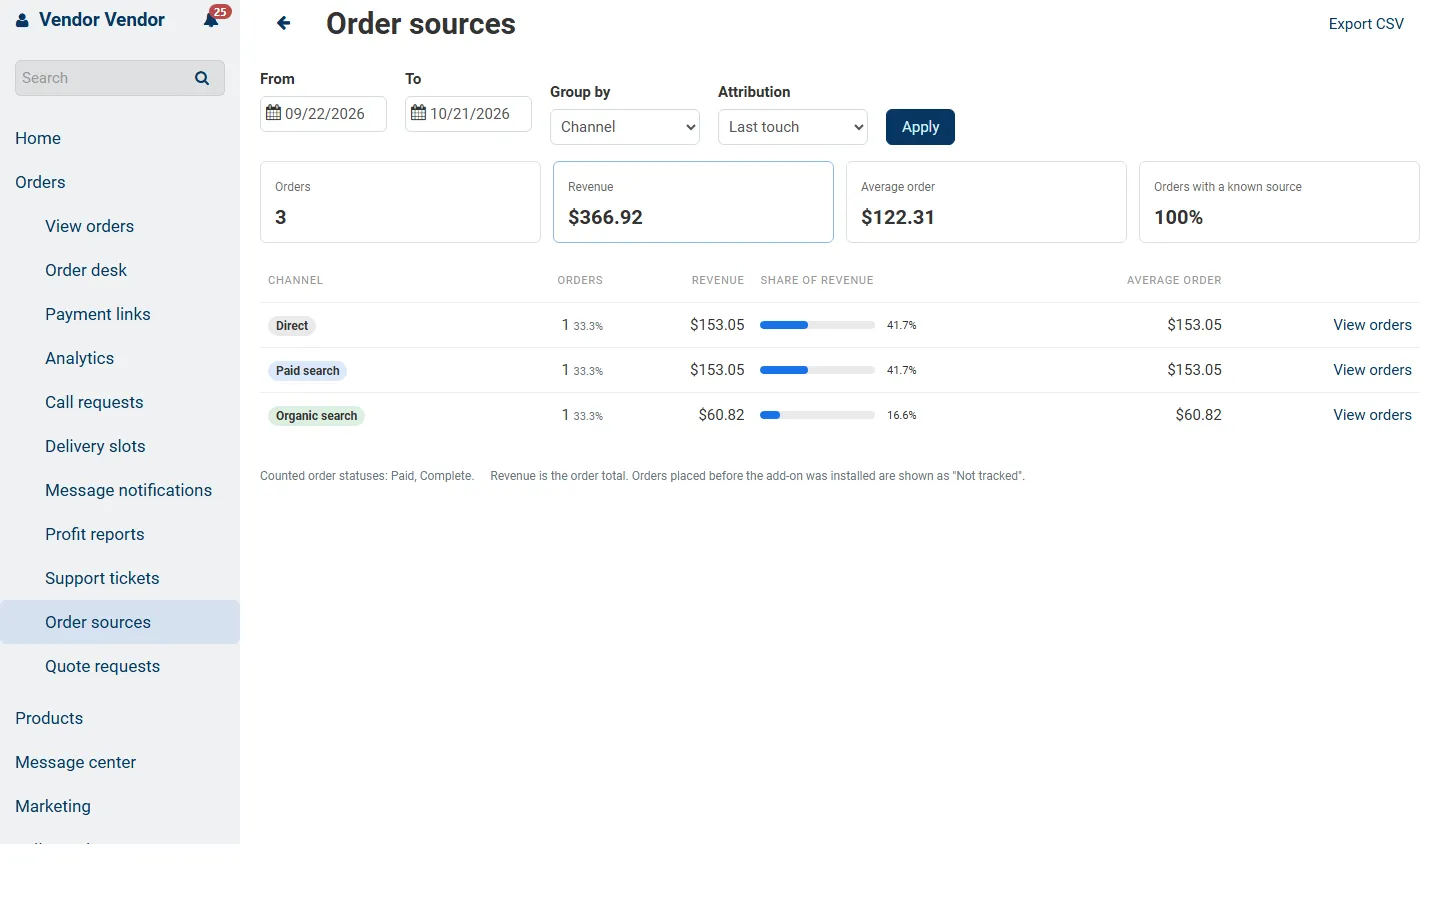The image size is (1440, 900).
Task: Click Export CSV link
Action: [x=1366, y=24]
